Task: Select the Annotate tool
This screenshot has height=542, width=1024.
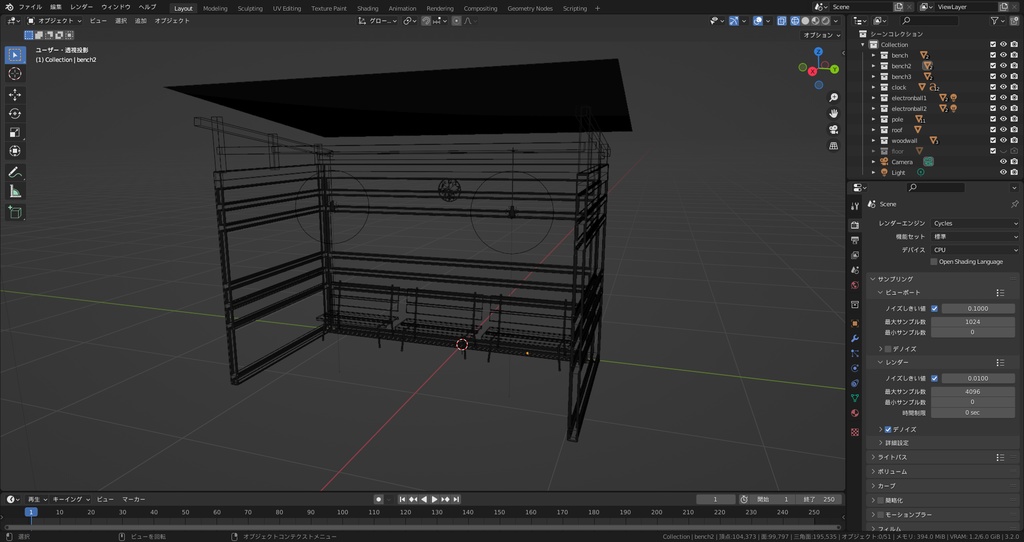Action: pos(15,172)
